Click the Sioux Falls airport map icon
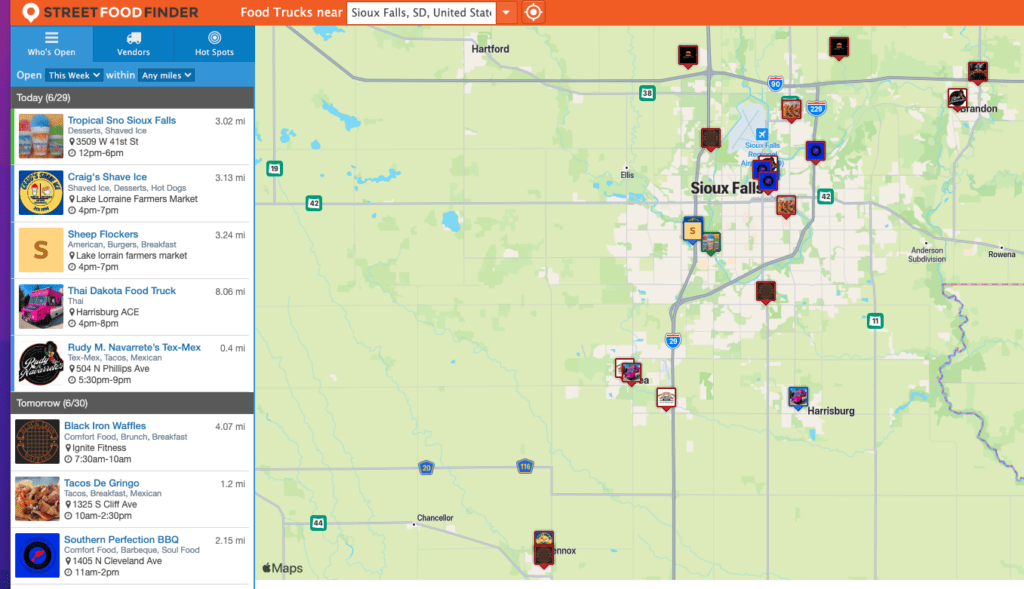 click(x=762, y=134)
